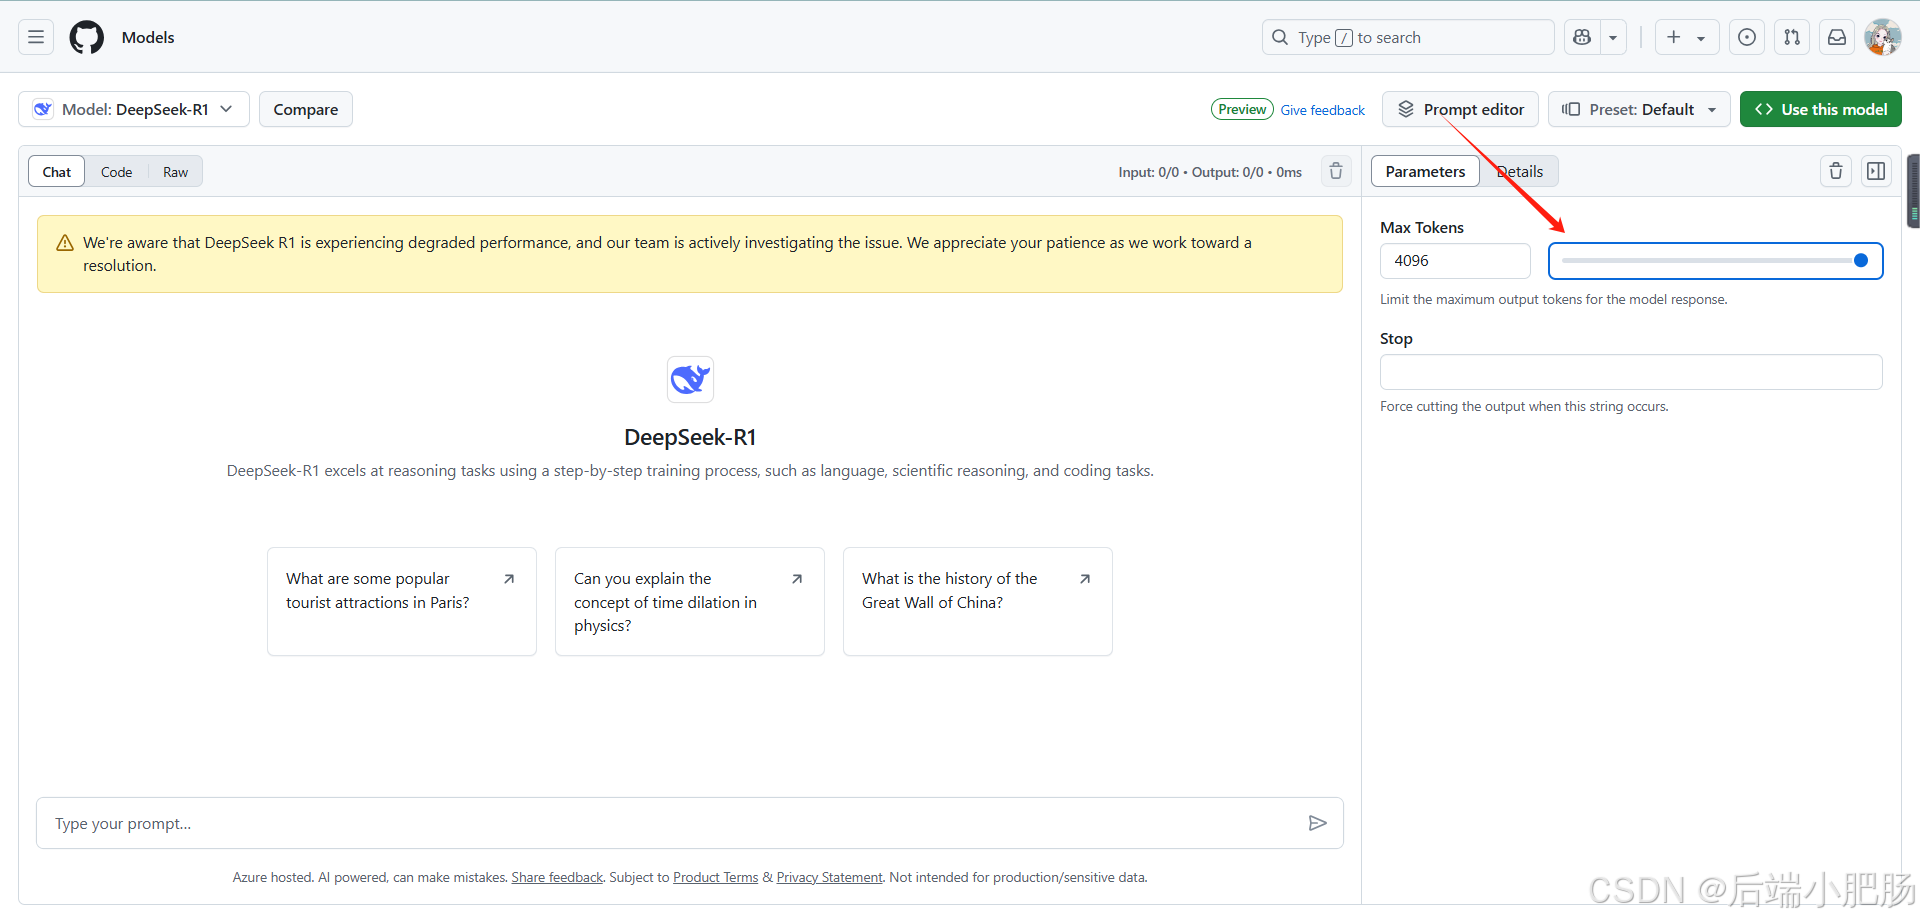Switch to the Details tab

point(1520,172)
